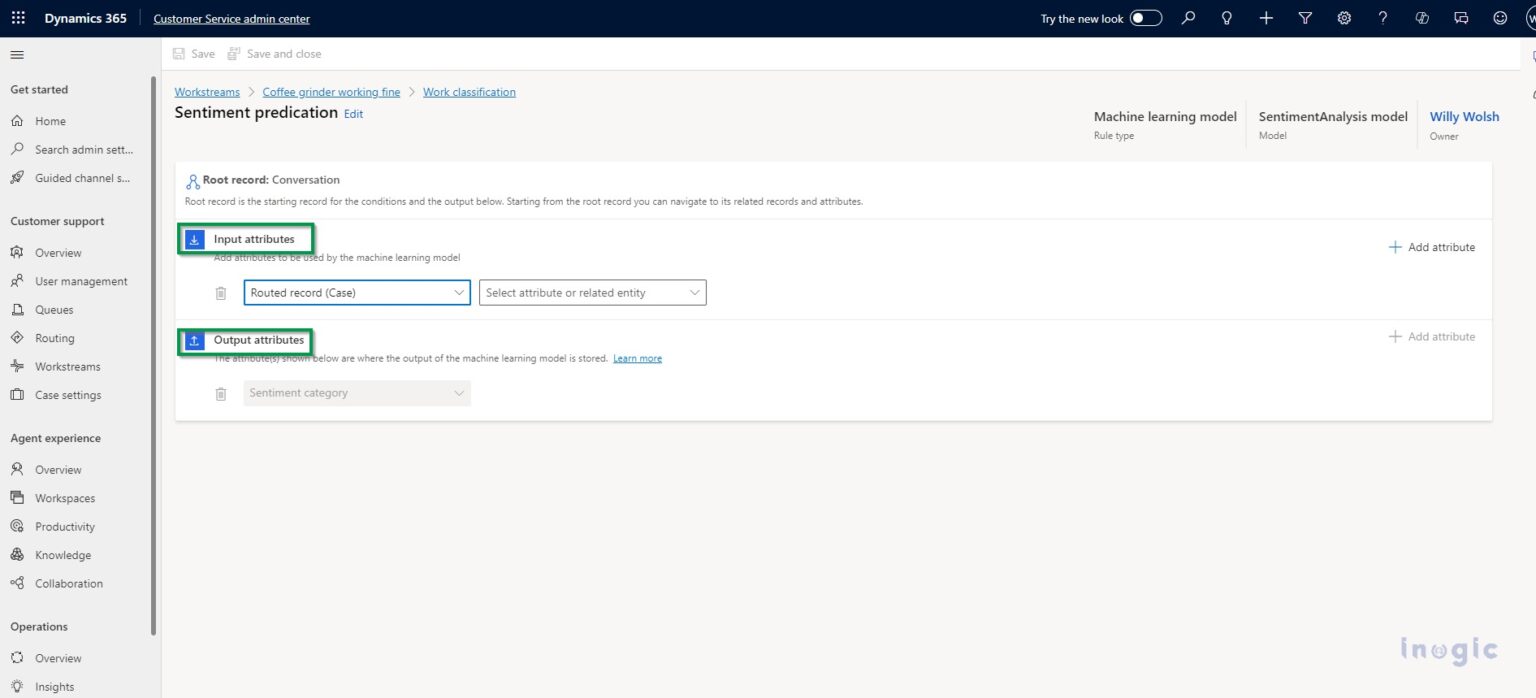This screenshot has width=1536, height=698.
Task: Open the lightbulb assistant icon
Action: click(1227, 18)
